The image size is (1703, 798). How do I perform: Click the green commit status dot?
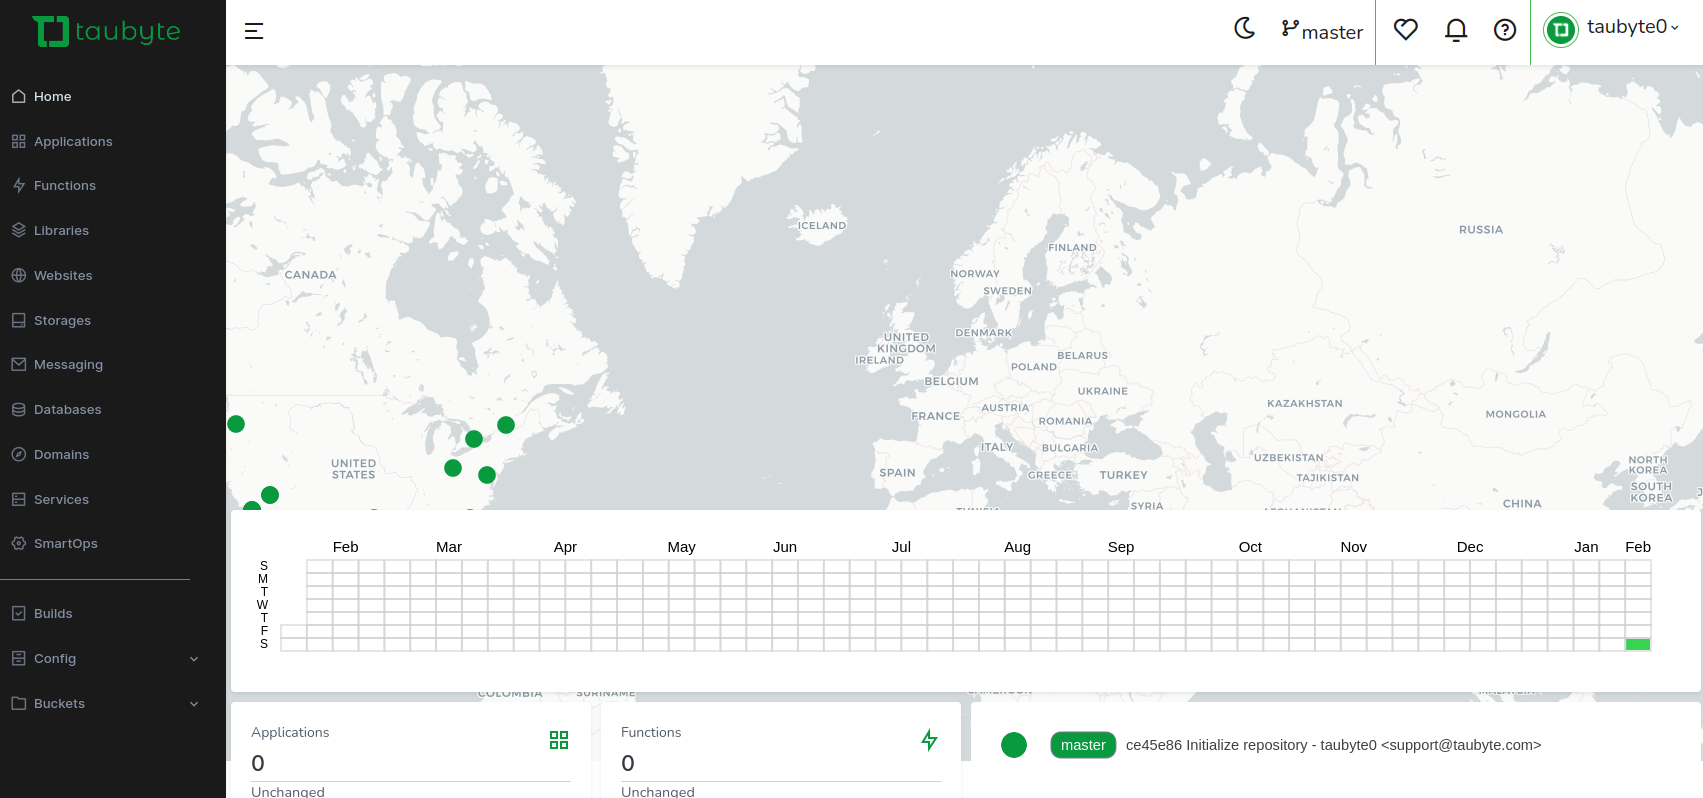point(1013,745)
